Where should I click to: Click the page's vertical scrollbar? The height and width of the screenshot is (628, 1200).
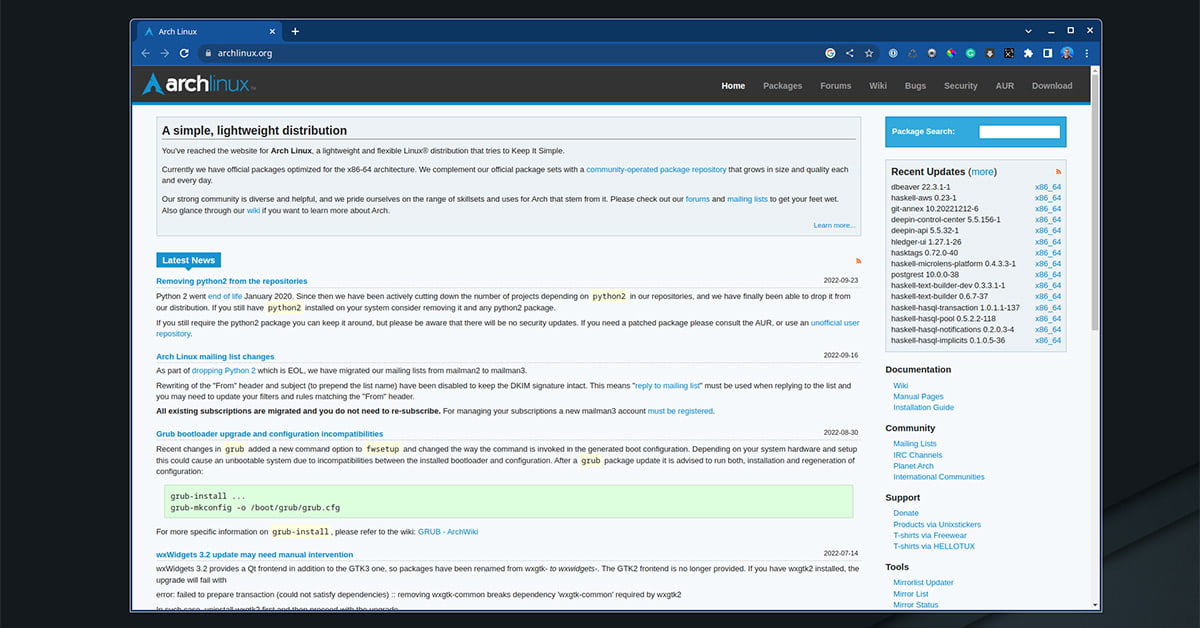click(x=1095, y=200)
